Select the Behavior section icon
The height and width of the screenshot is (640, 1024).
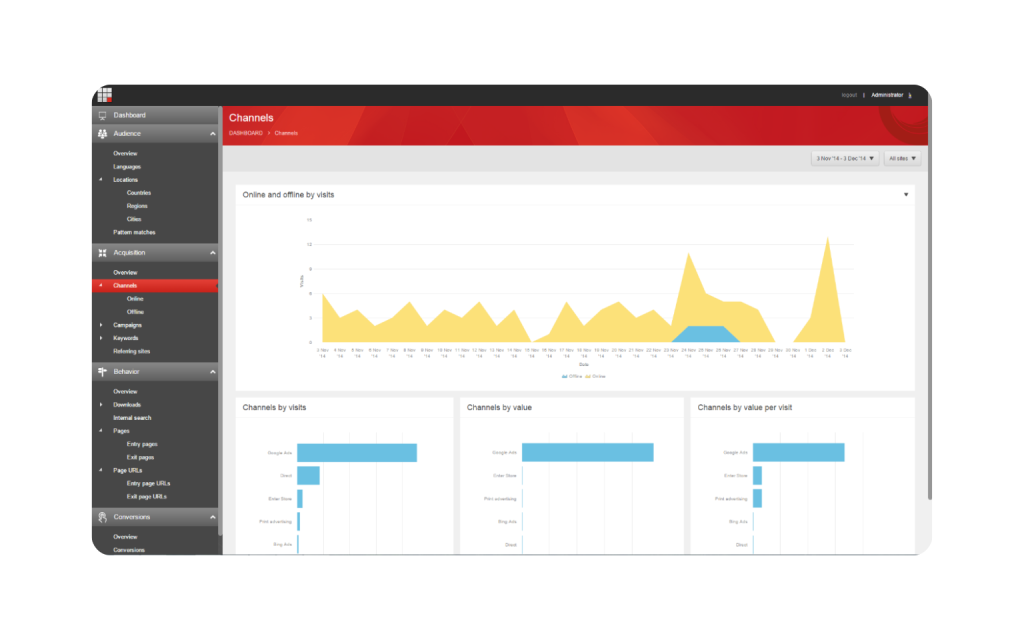click(x=101, y=371)
